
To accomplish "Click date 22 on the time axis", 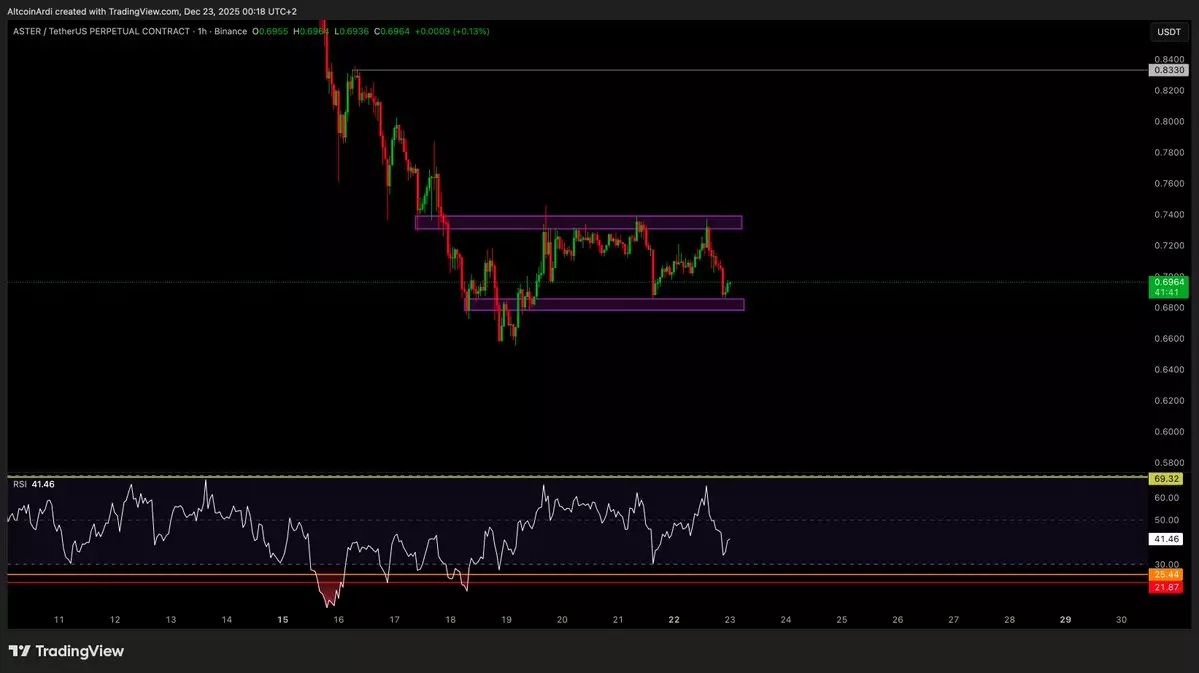I will coord(674,620).
